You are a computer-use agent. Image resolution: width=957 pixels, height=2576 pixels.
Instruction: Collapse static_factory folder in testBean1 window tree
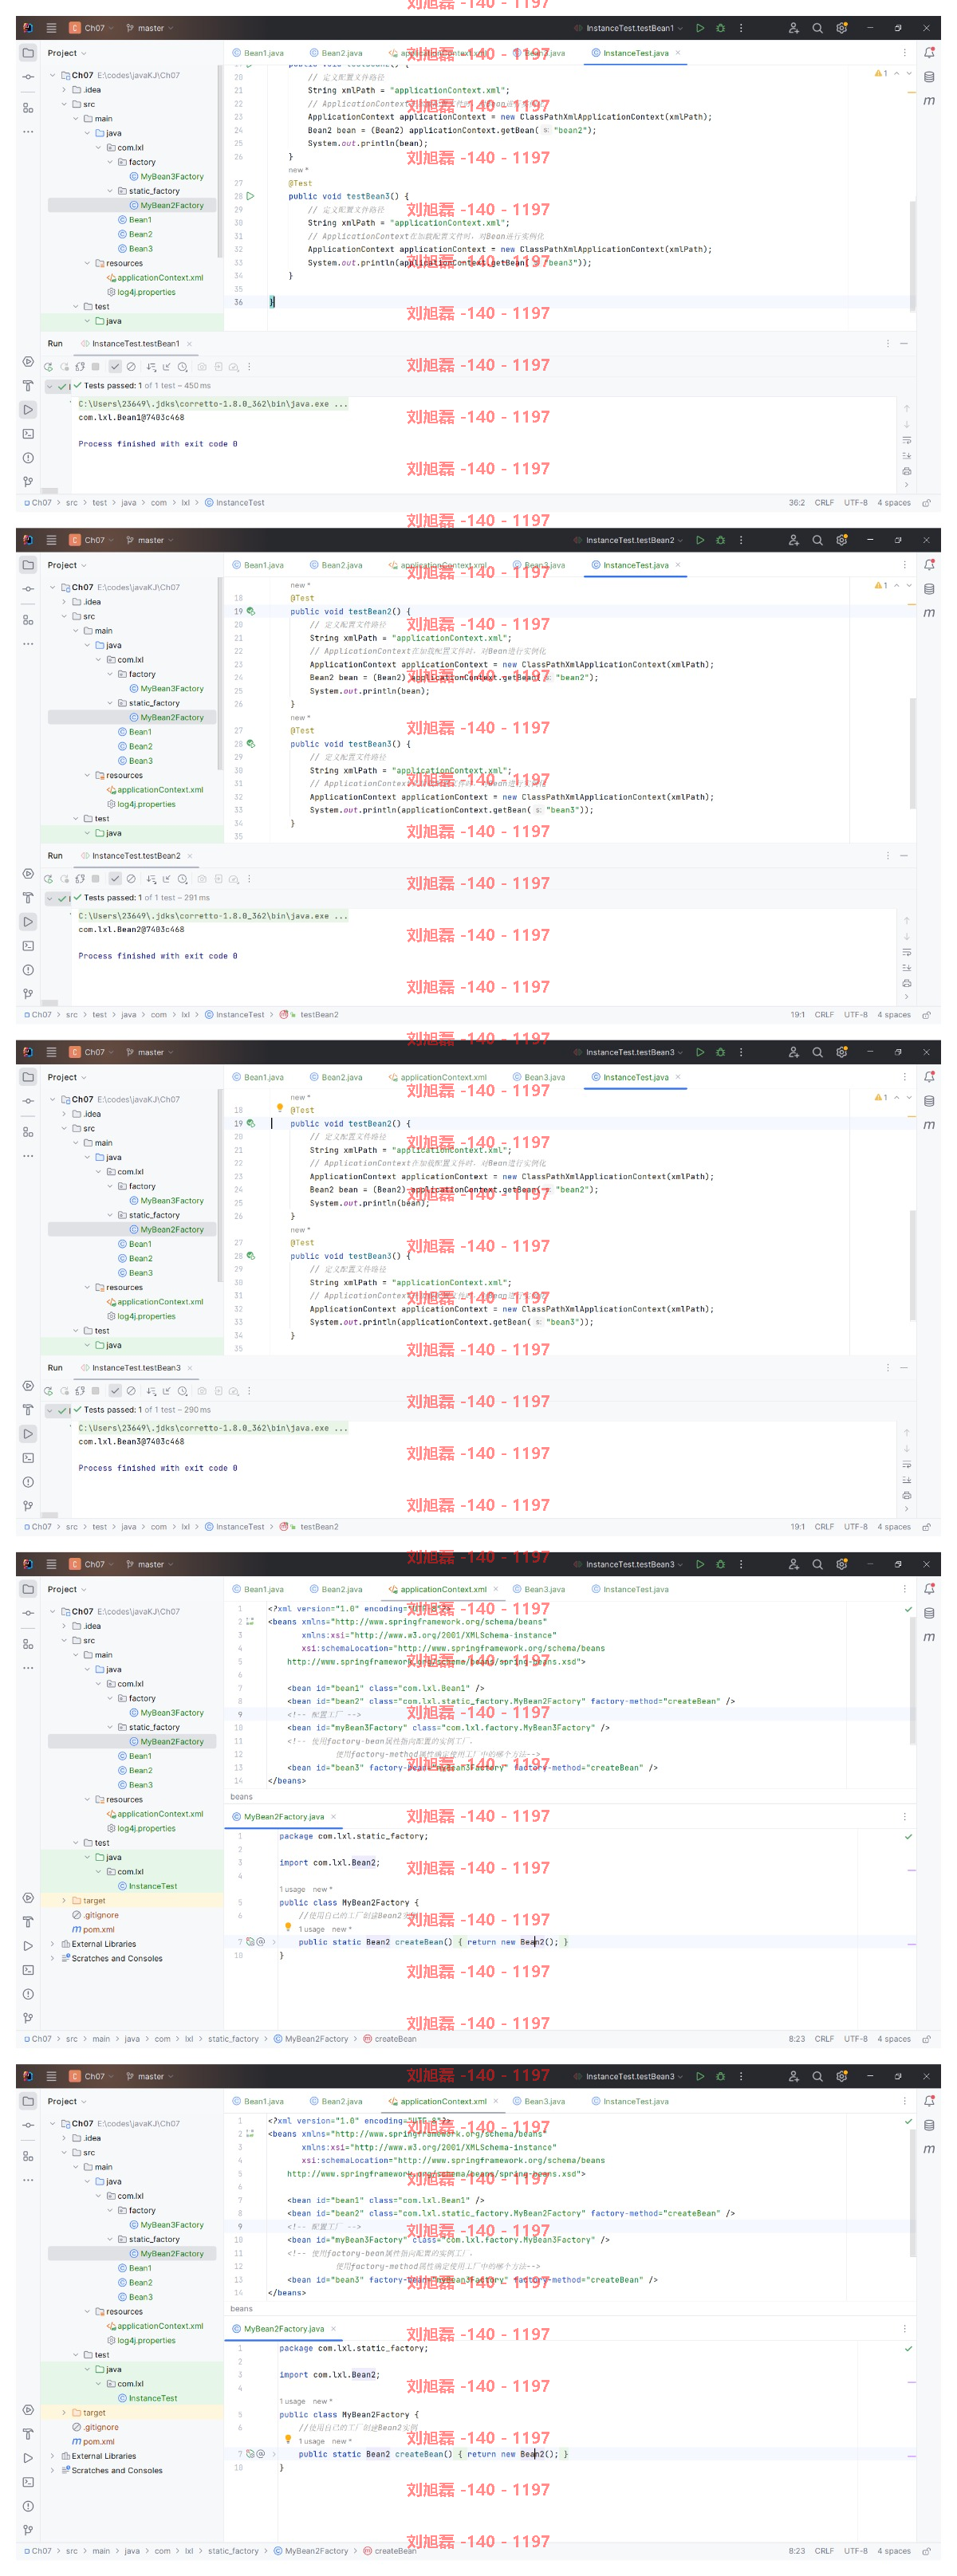click(x=111, y=191)
